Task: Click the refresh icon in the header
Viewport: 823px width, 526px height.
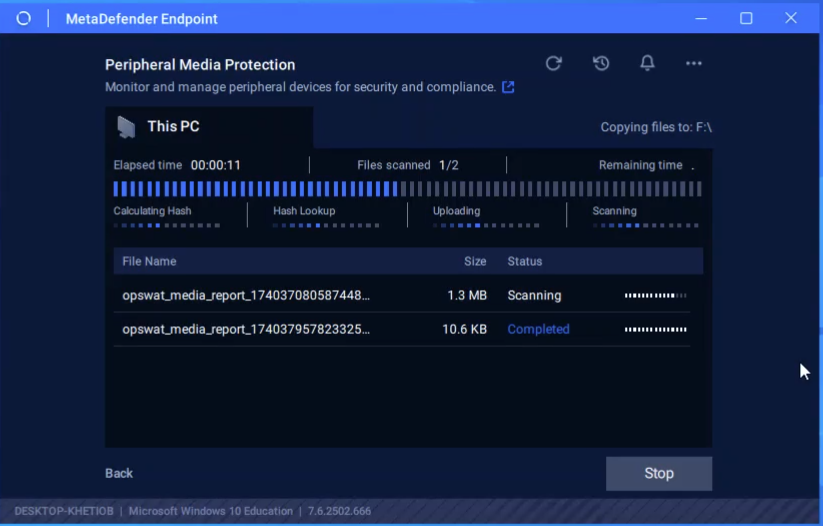Action: (x=553, y=64)
